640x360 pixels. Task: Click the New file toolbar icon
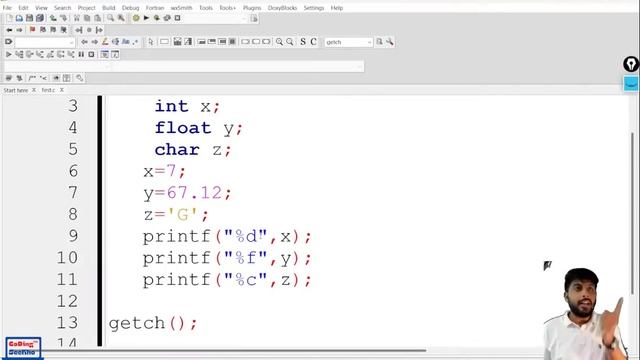(x=9, y=18)
